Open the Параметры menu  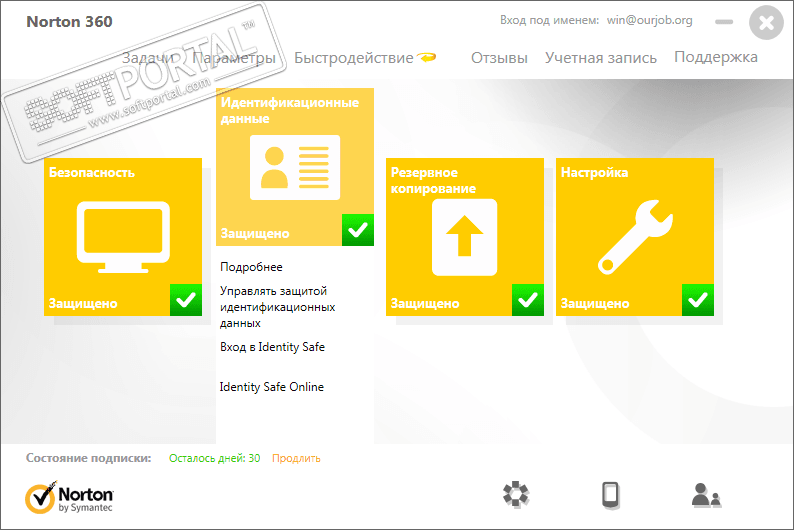point(234,58)
